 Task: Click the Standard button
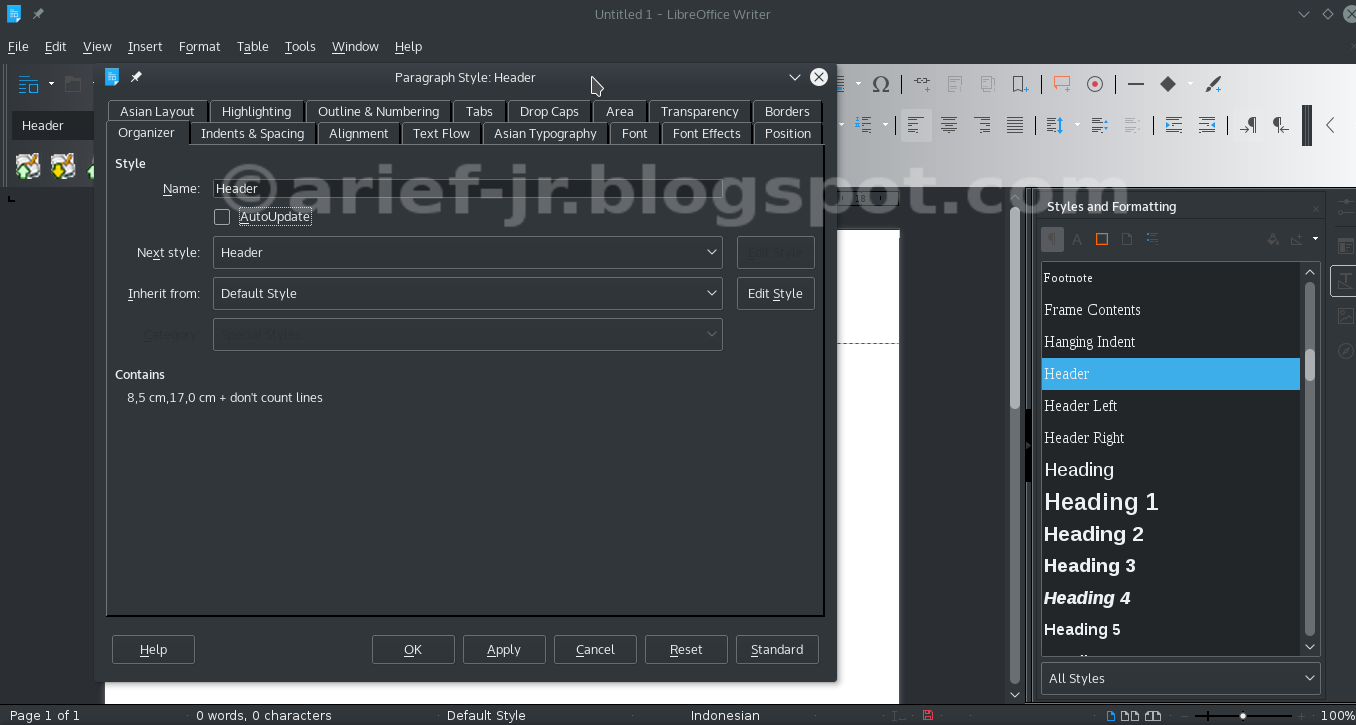pyautogui.click(x=777, y=649)
